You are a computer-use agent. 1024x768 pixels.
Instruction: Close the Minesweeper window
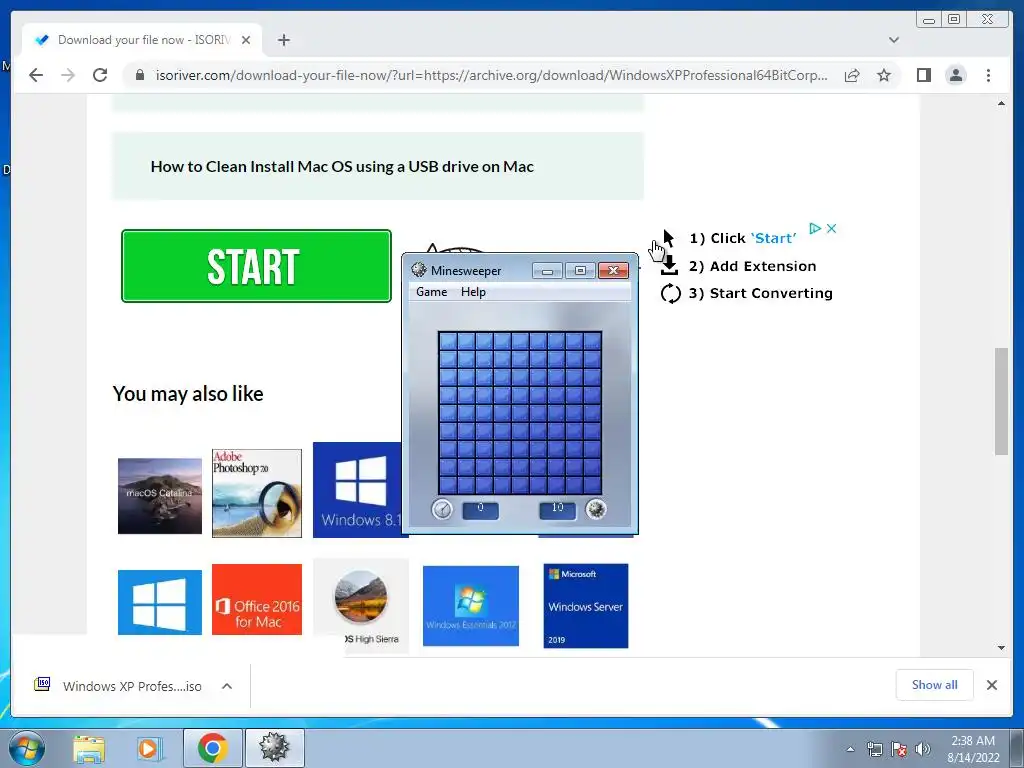[613, 270]
